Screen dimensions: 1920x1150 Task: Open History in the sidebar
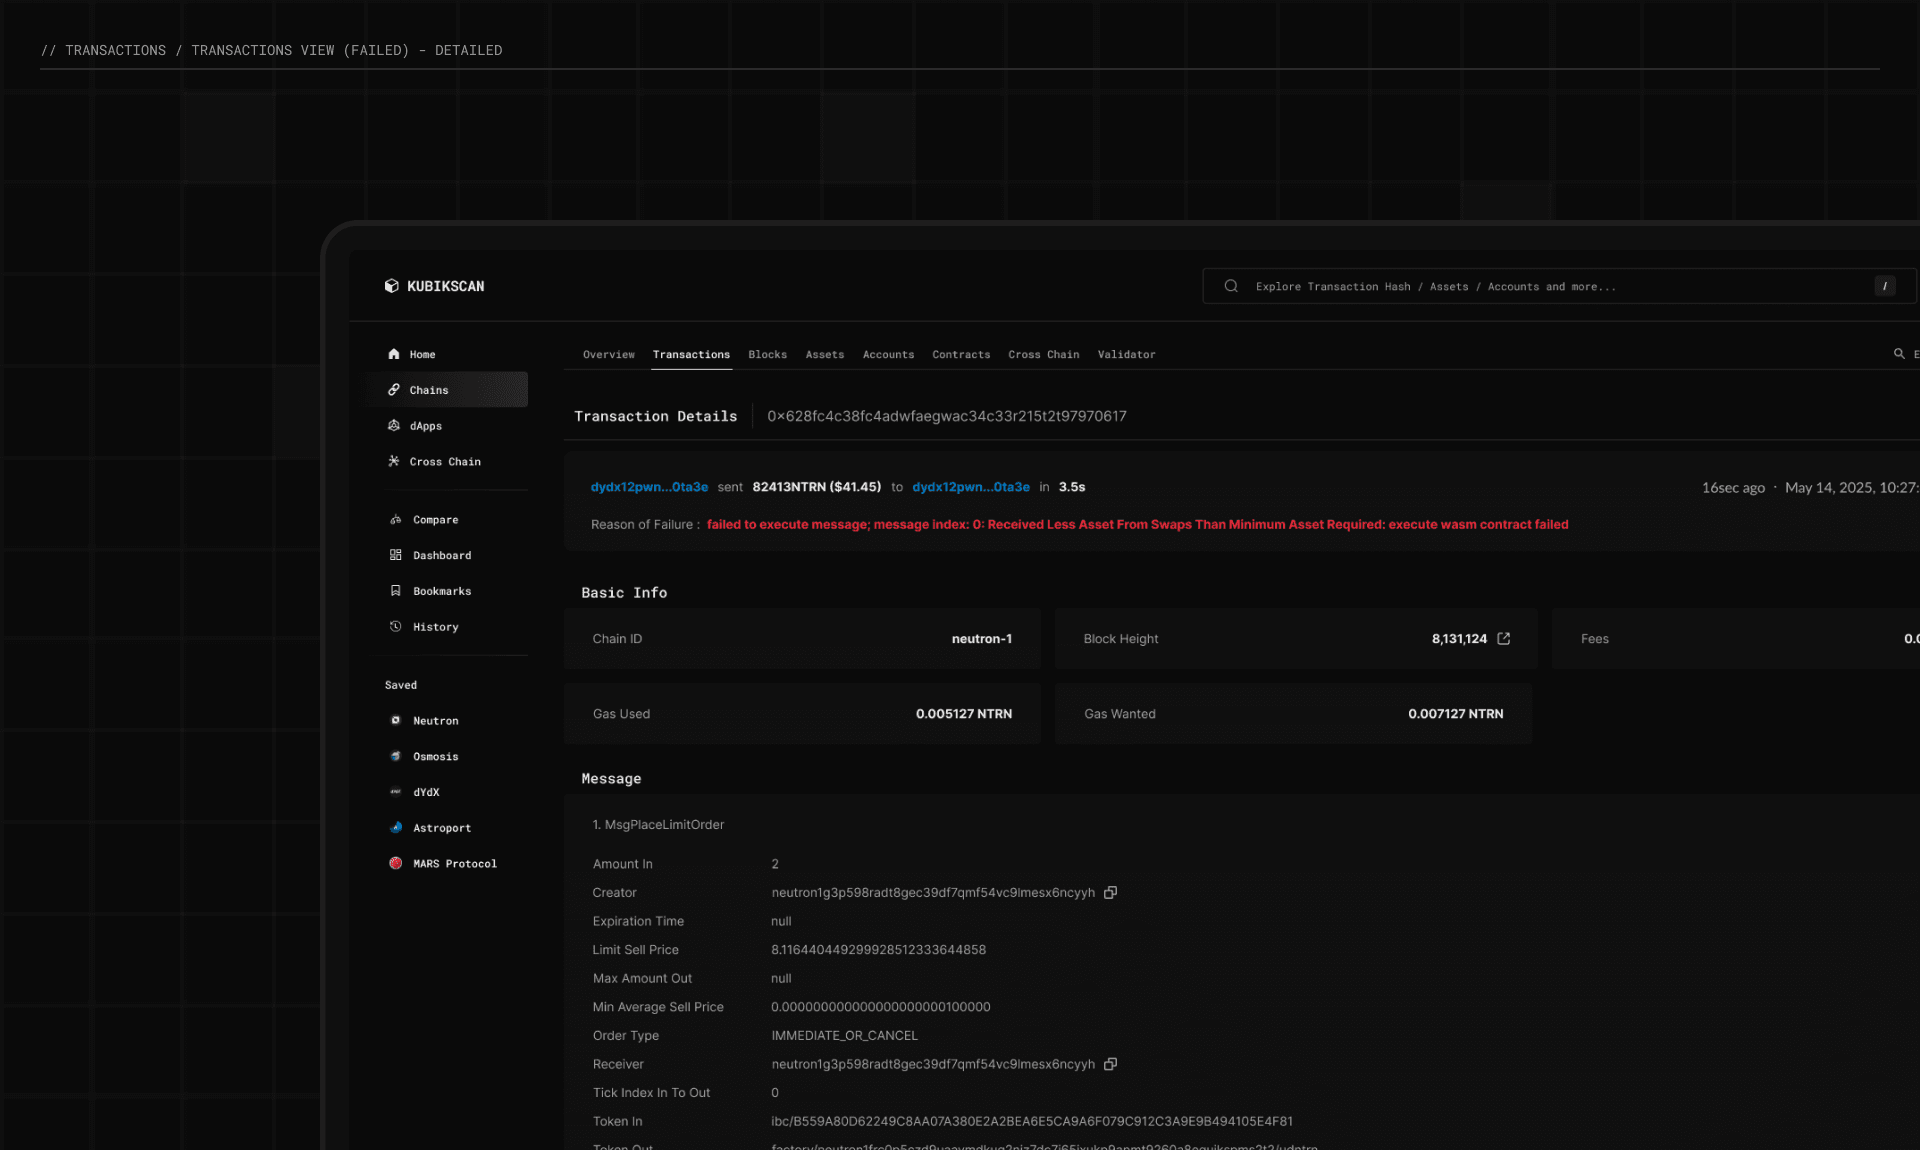[x=435, y=627]
